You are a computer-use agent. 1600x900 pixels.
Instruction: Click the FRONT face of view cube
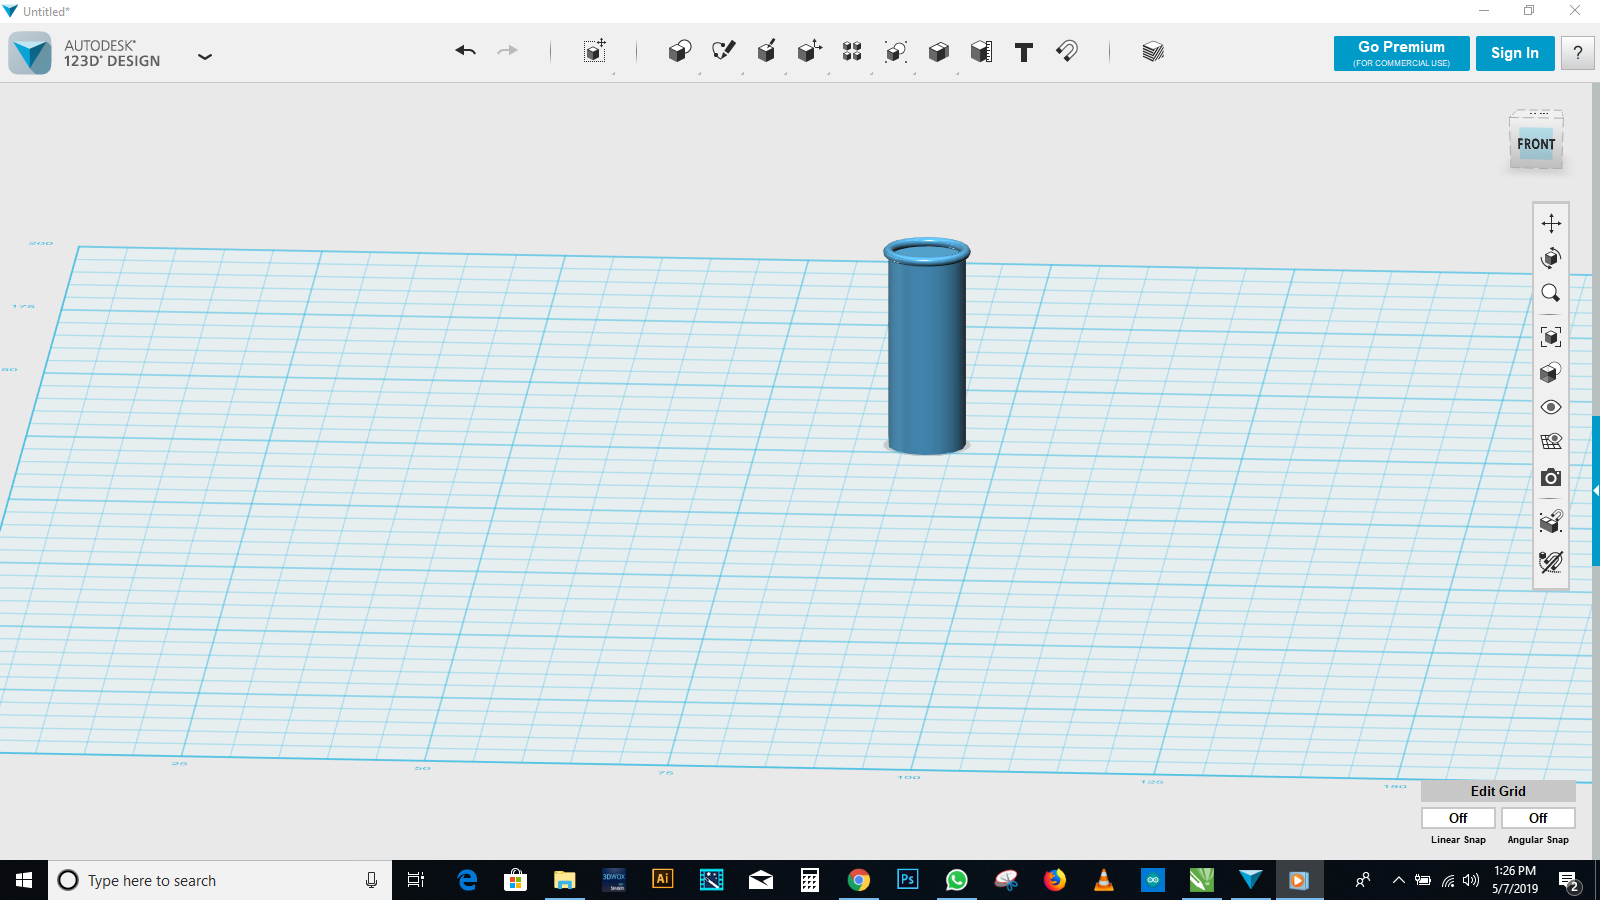(1536, 144)
